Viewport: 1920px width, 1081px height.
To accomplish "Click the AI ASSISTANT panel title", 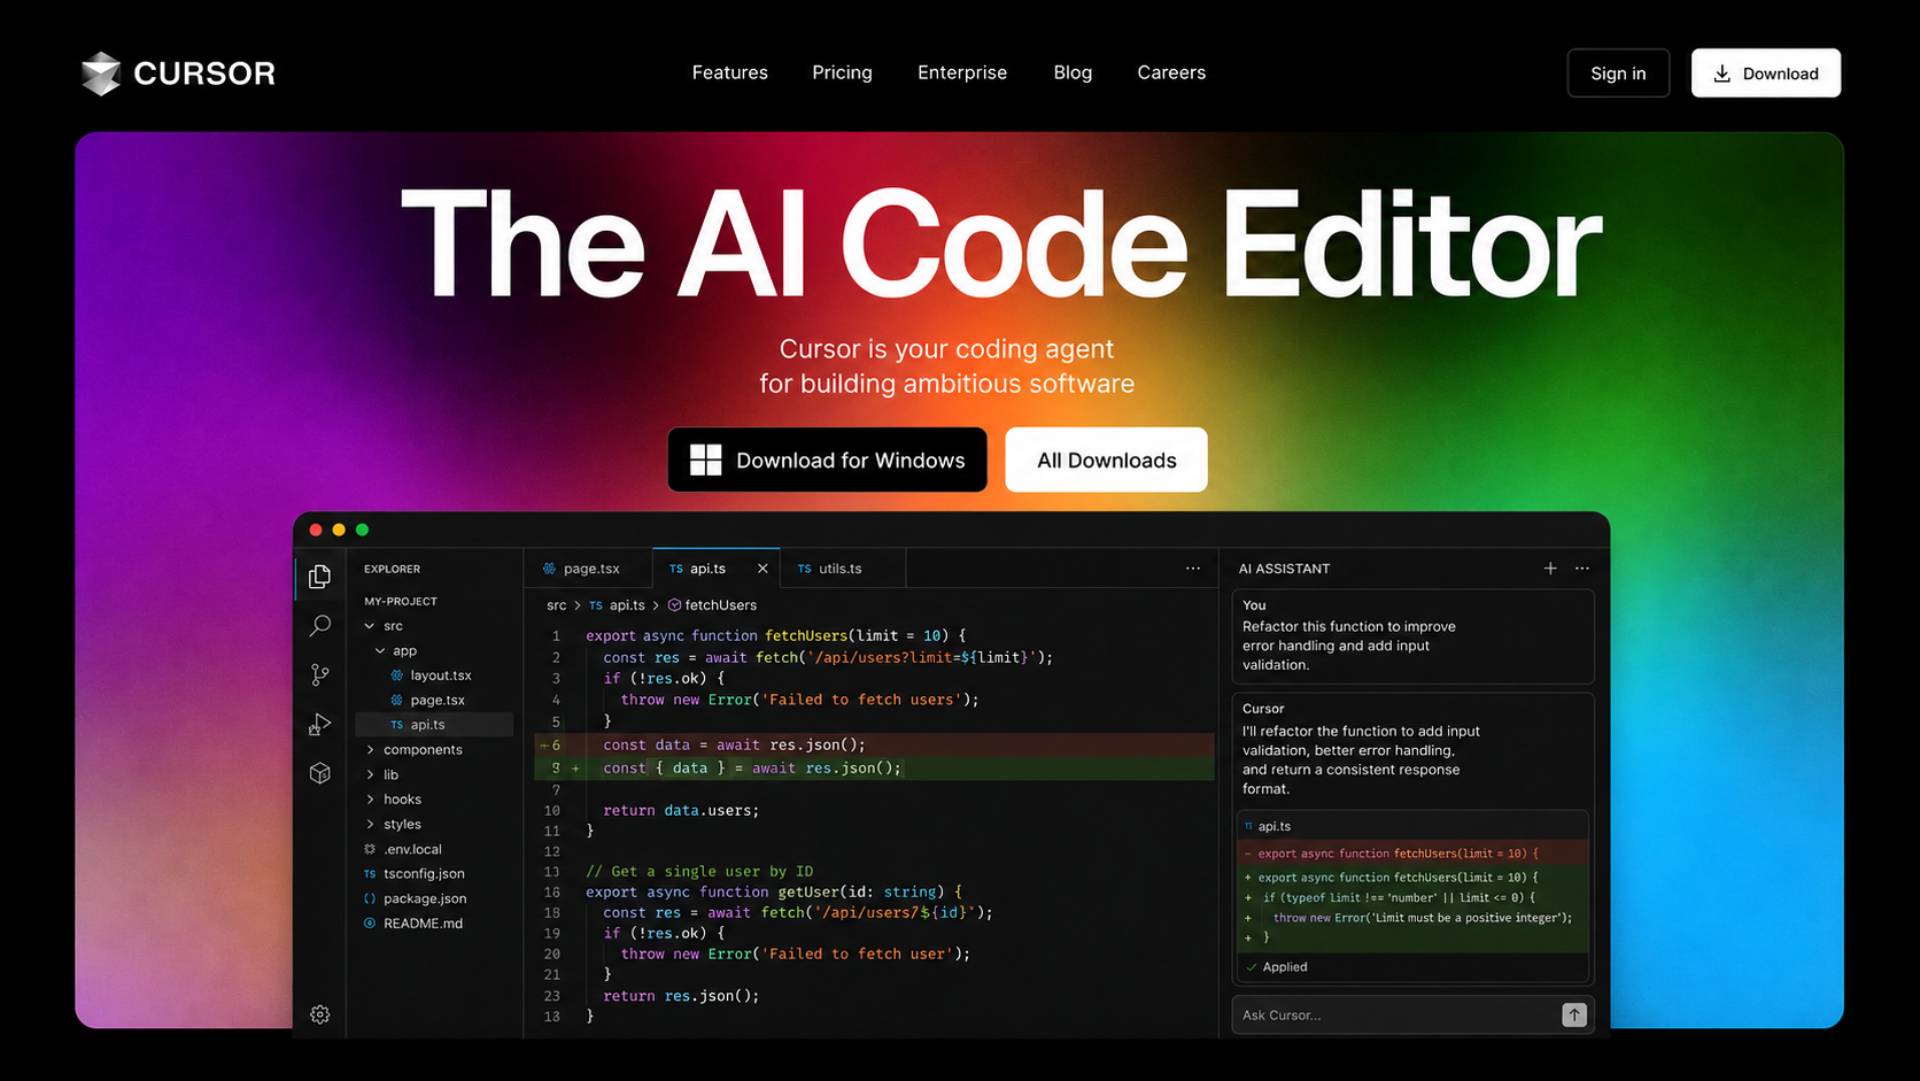I will [1284, 568].
